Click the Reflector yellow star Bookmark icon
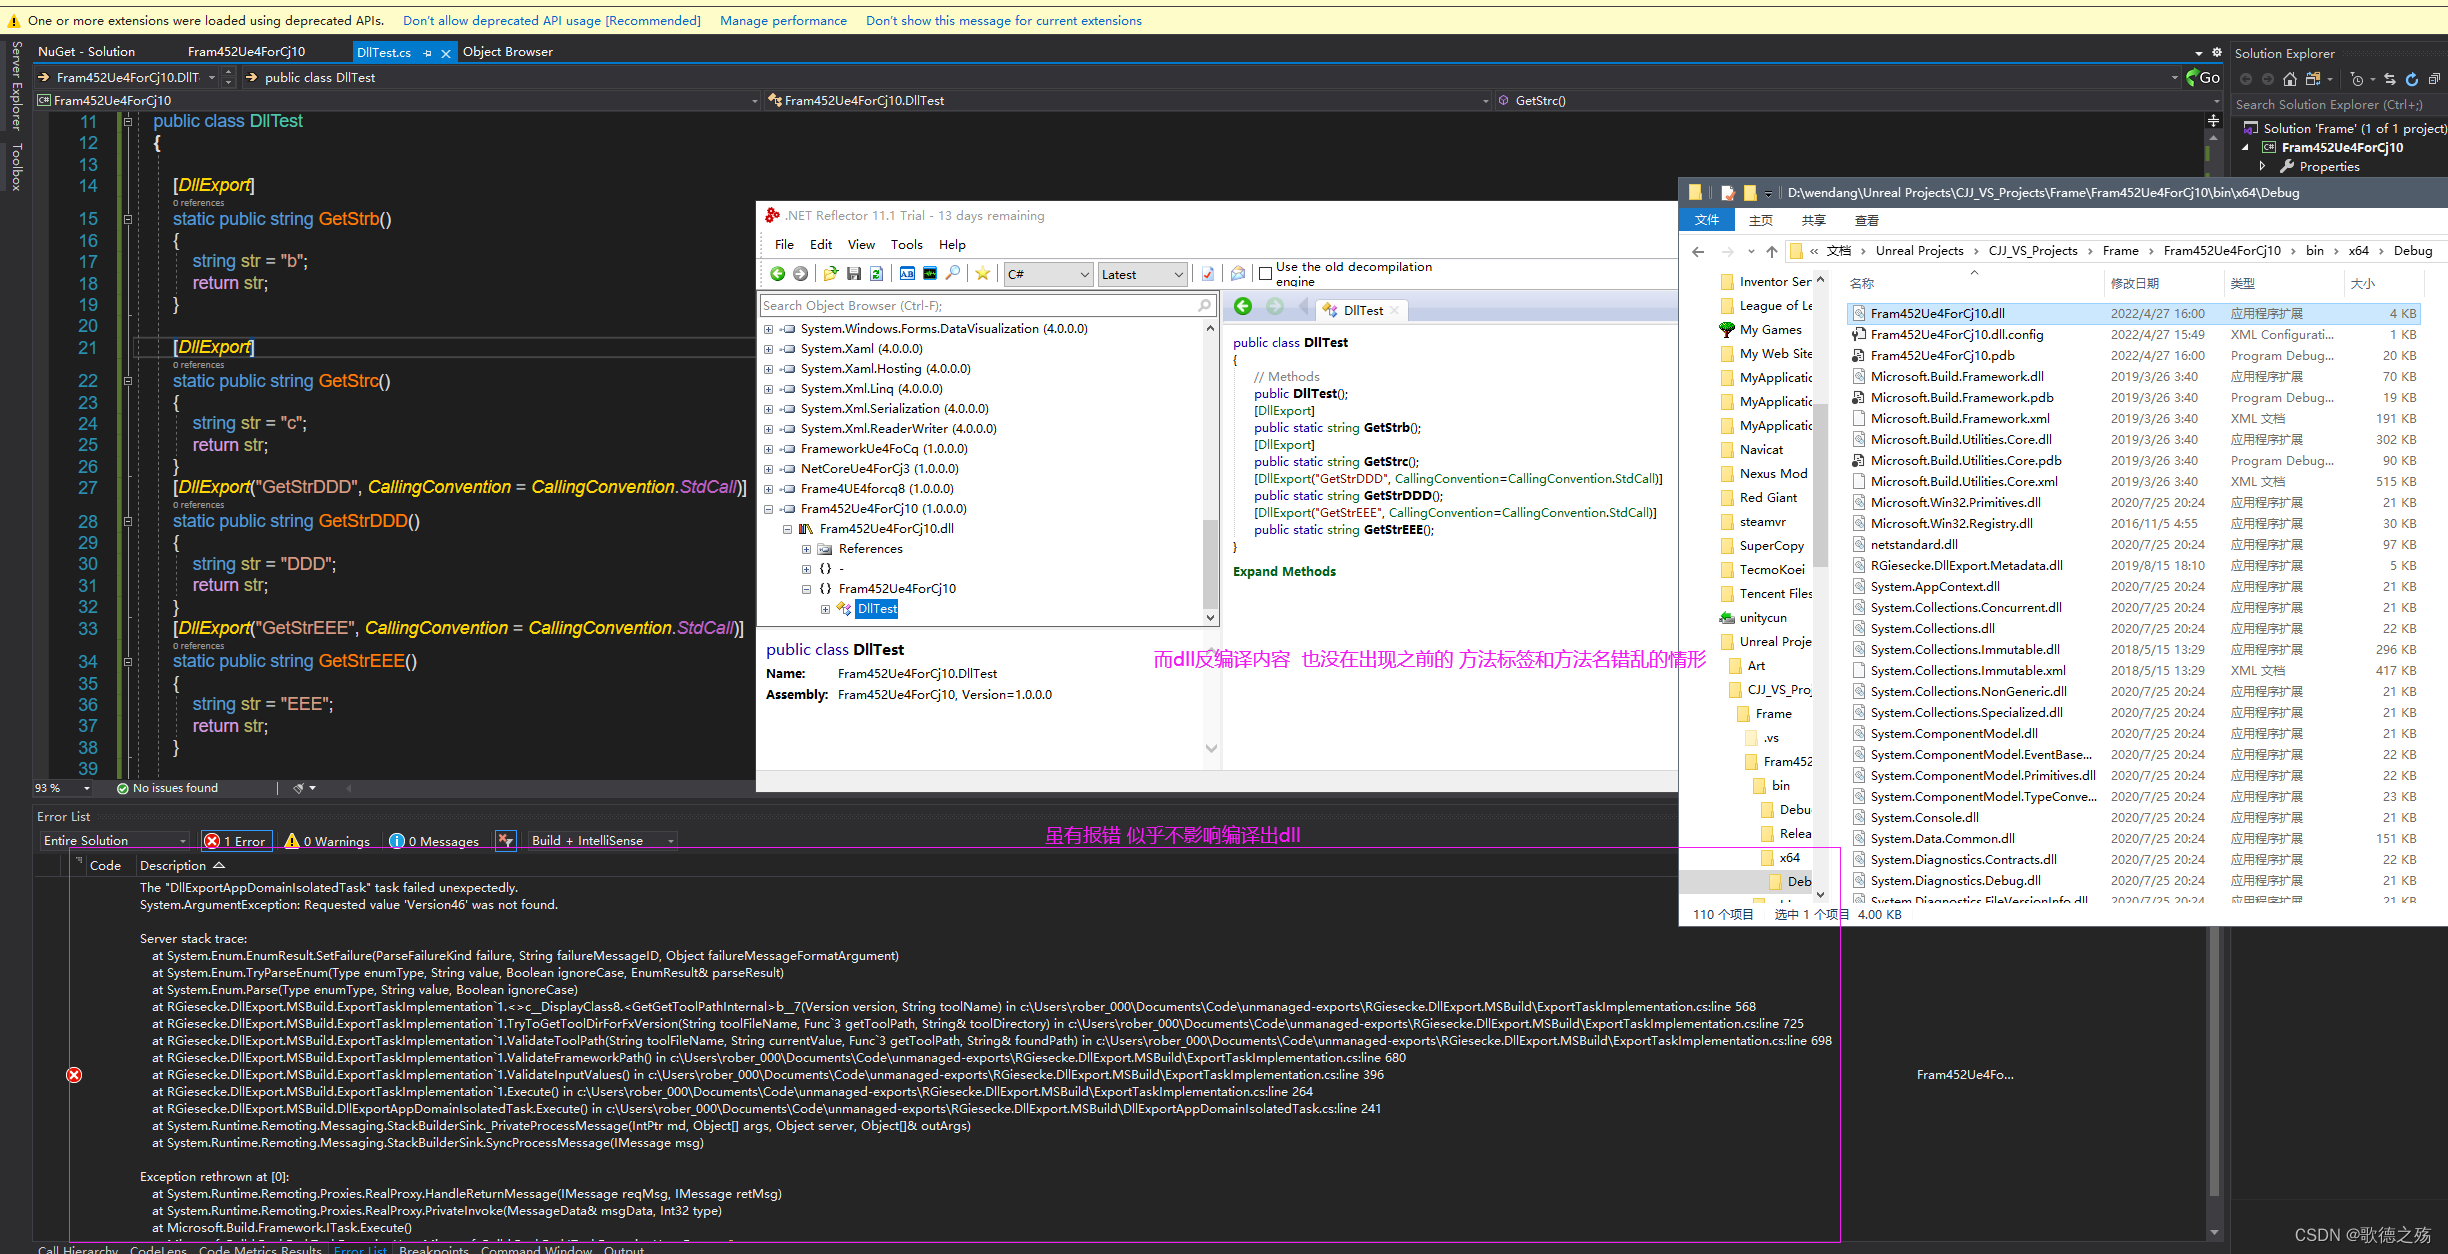This screenshot has width=2448, height=1254. point(983,274)
